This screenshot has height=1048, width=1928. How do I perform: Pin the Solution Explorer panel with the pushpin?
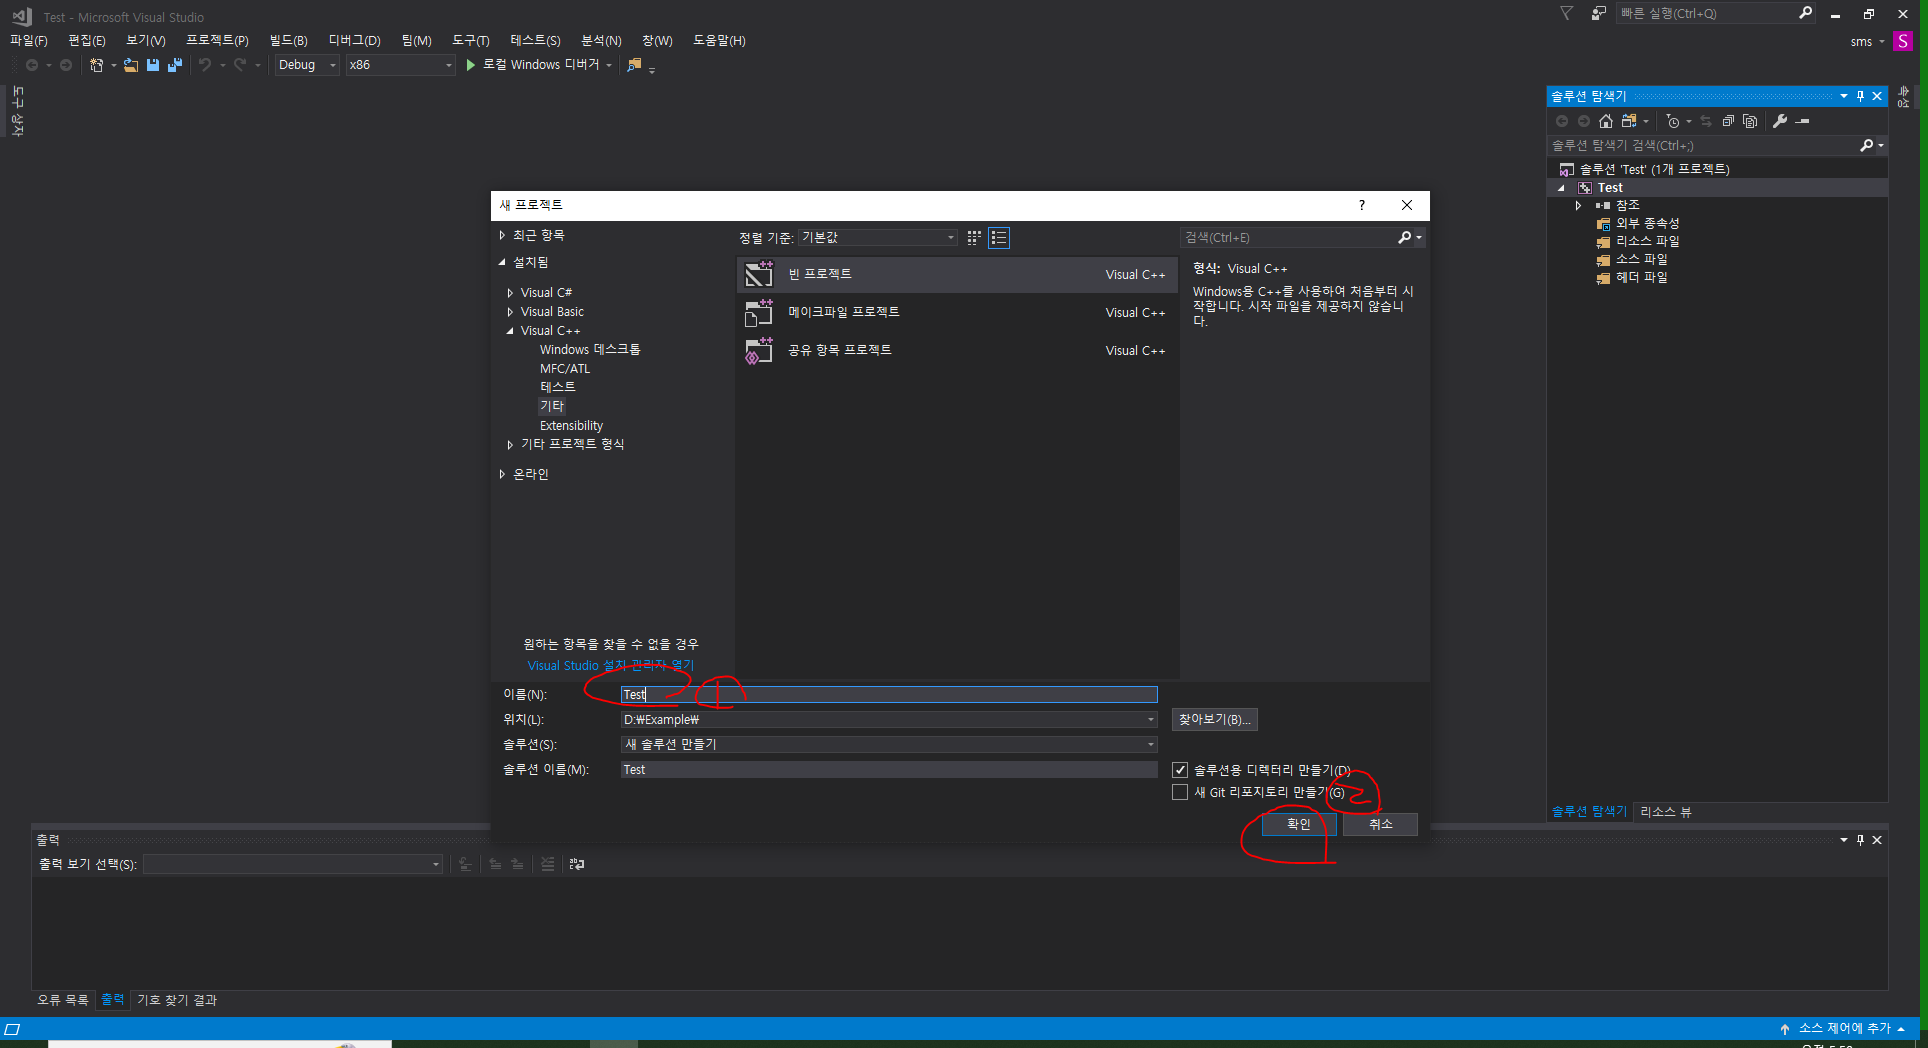(1860, 96)
